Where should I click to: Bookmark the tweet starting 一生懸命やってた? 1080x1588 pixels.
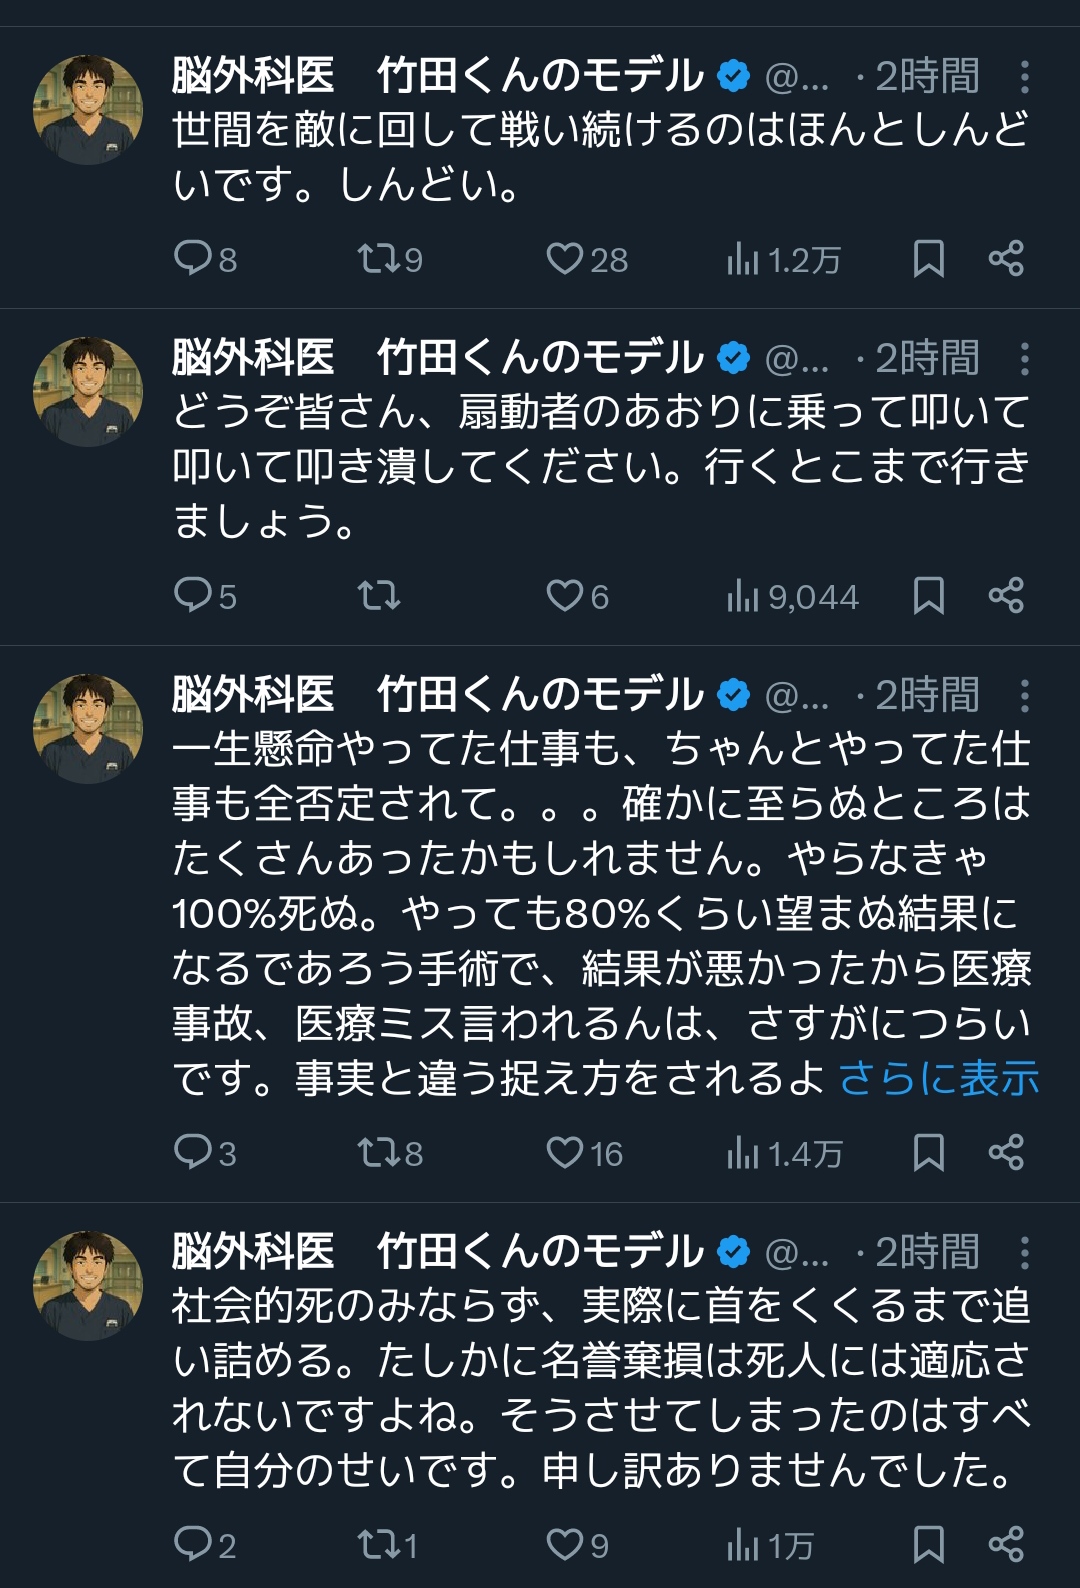tap(929, 1152)
